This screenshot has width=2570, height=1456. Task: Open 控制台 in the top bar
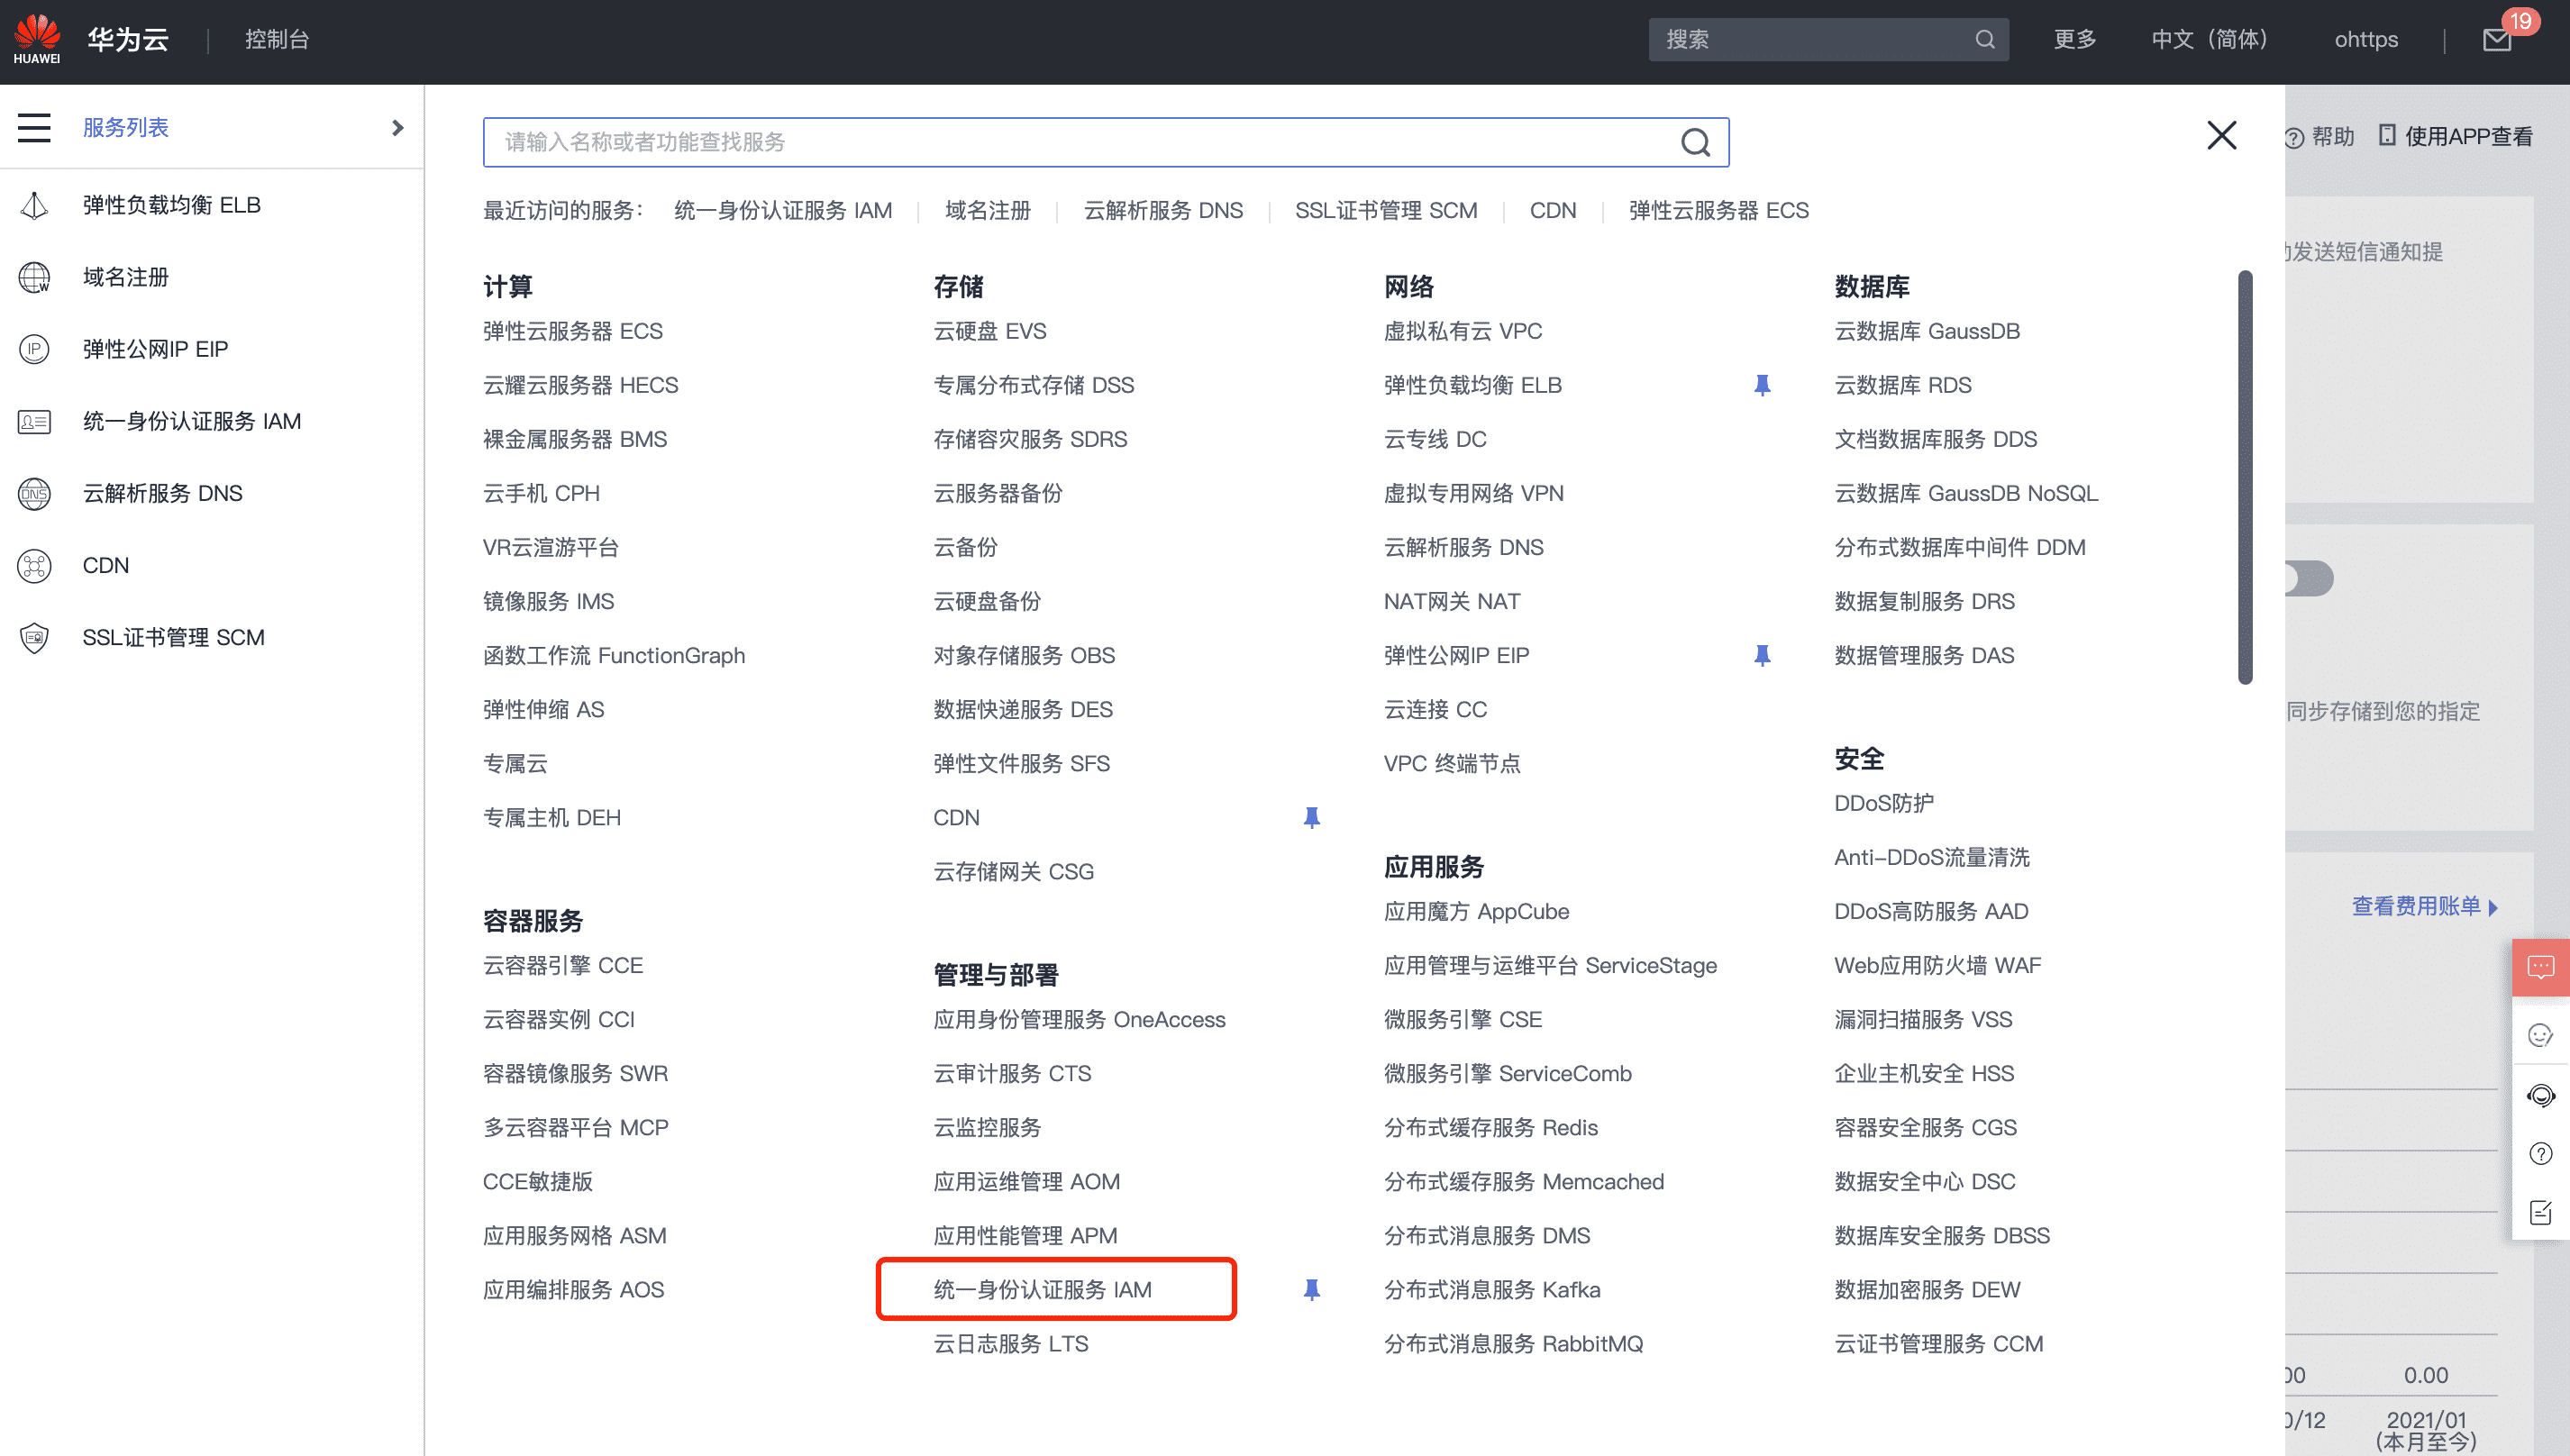pos(277,39)
